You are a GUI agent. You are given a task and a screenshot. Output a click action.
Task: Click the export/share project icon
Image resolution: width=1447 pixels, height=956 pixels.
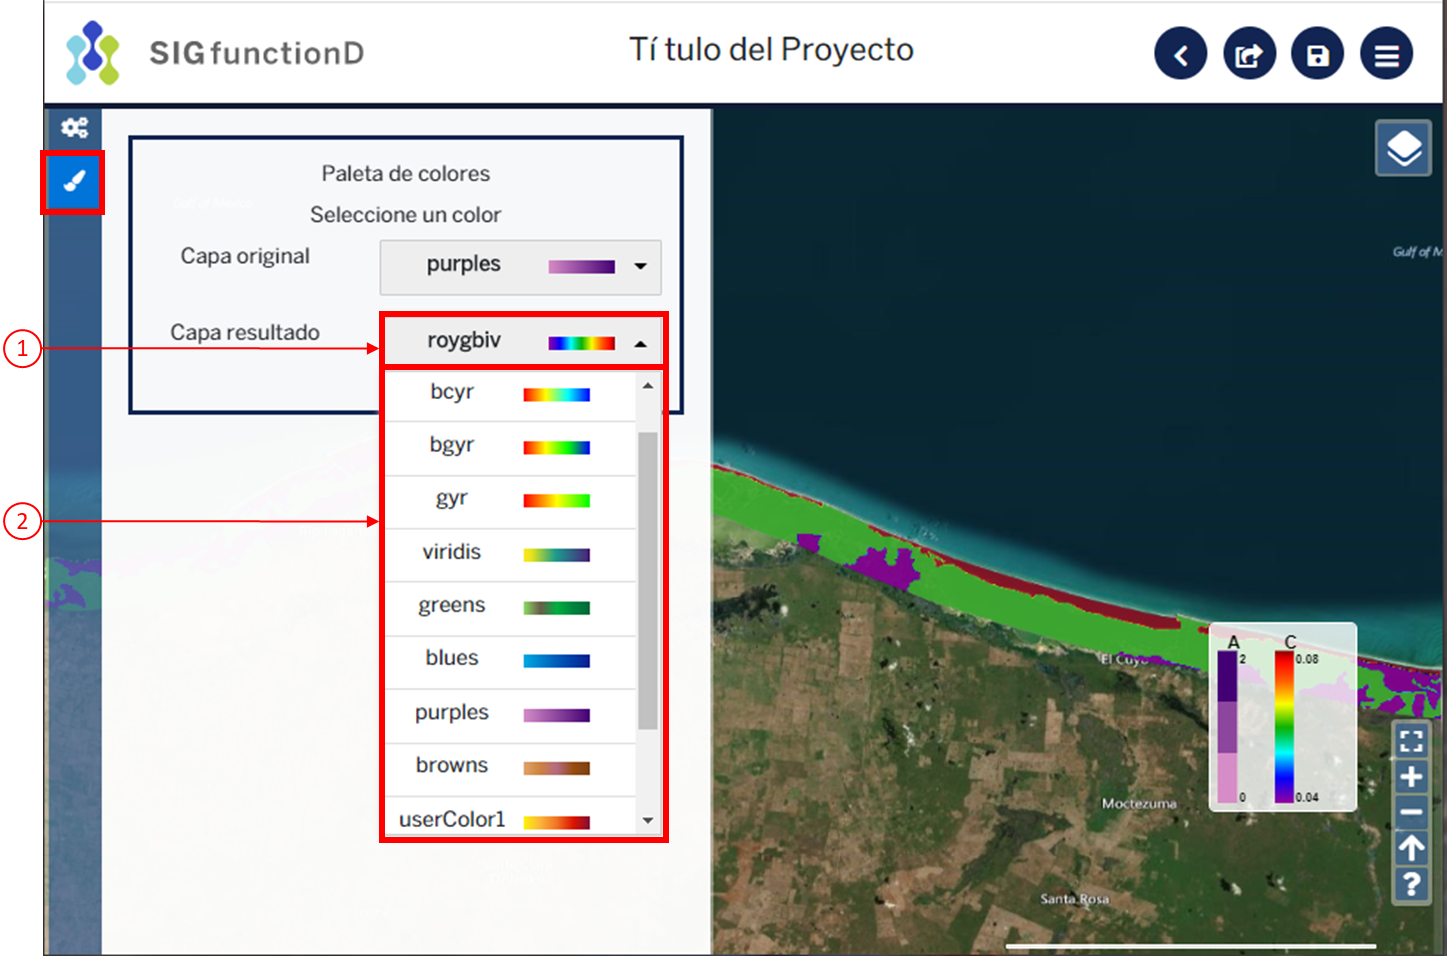click(1250, 54)
